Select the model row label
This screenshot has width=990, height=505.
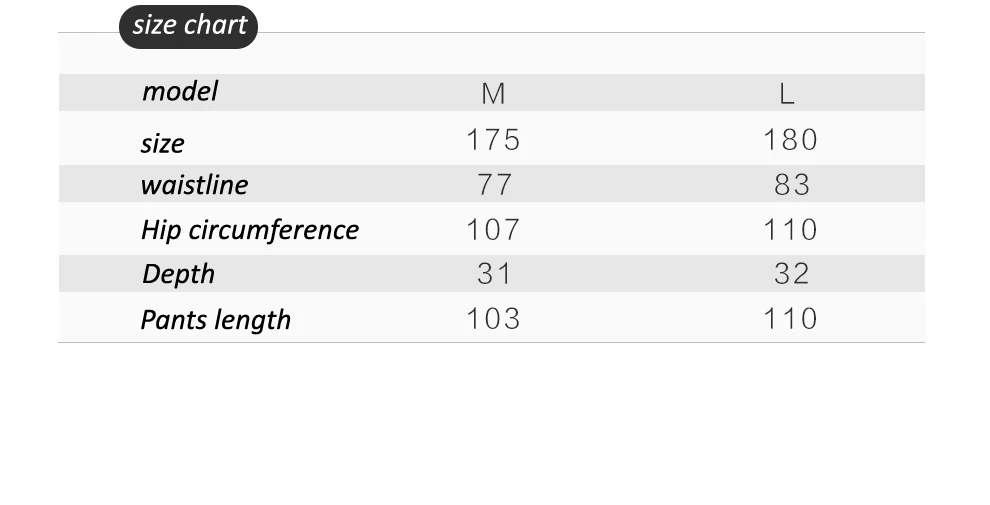coord(180,92)
